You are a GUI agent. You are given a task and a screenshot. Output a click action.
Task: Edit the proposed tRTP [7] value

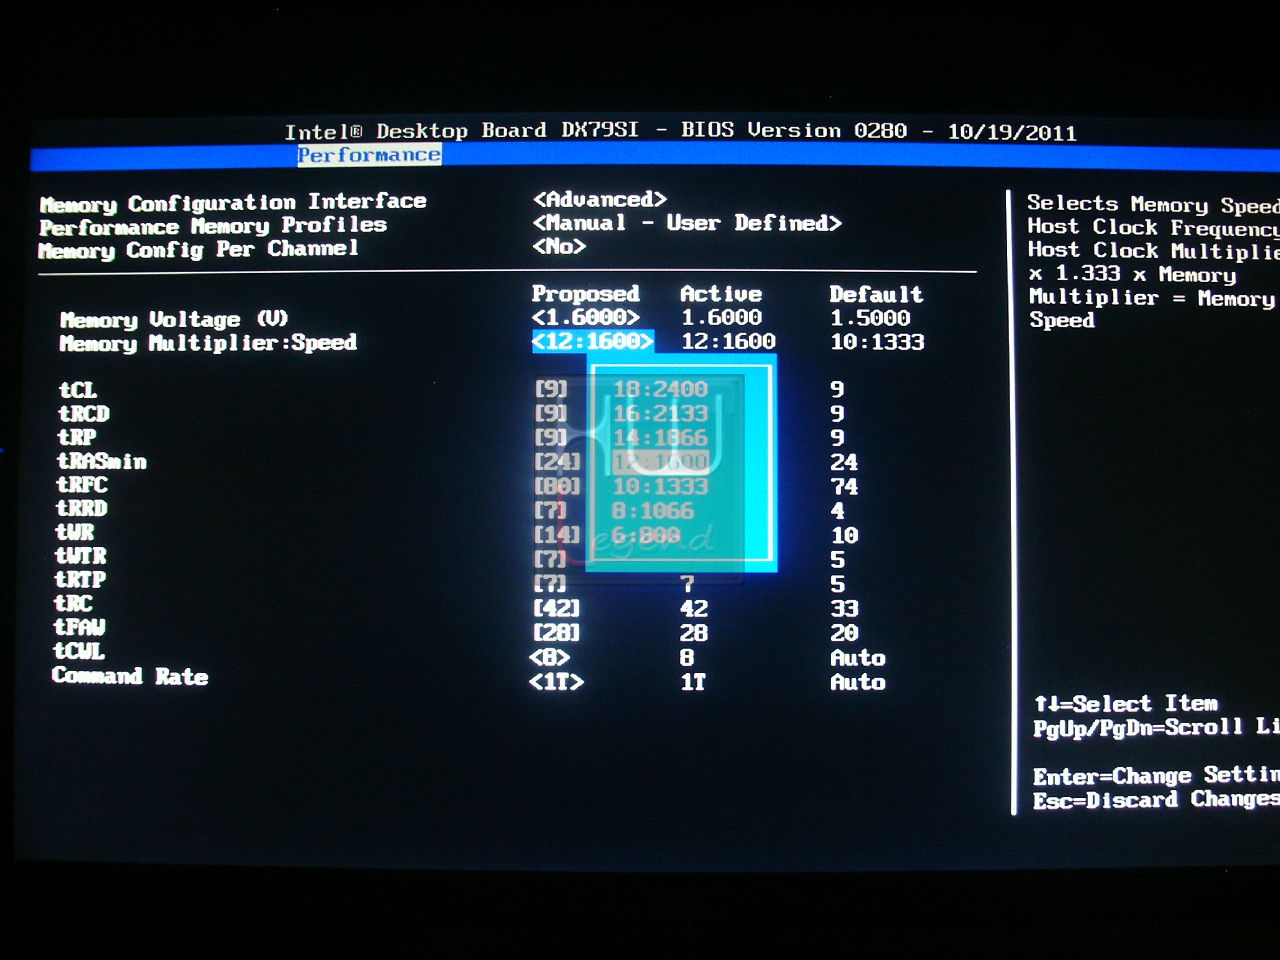[x=551, y=582]
